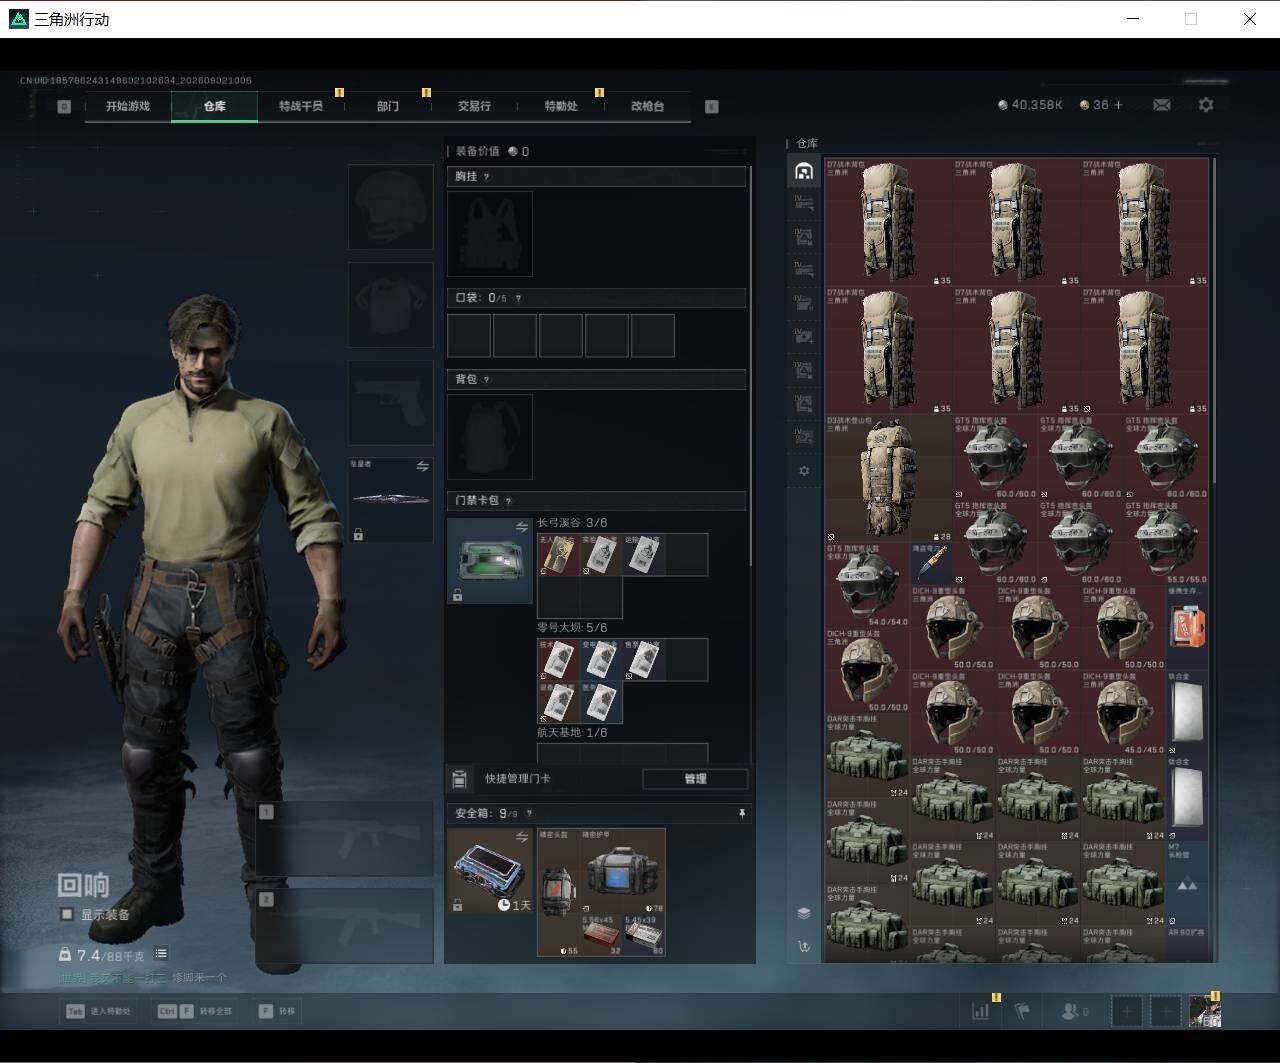This screenshot has height=1063, width=1280.
Task: Select the main warehouse box icon
Action: (804, 171)
